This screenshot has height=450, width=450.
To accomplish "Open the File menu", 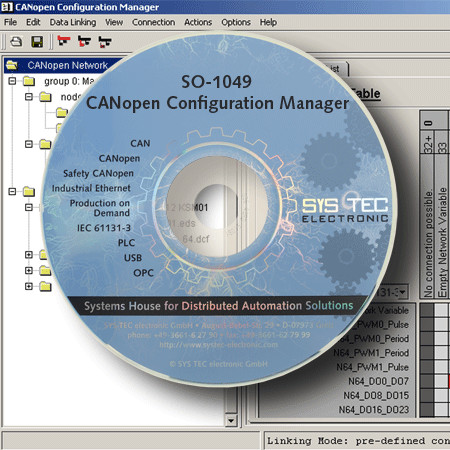I will [x=10, y=22].
